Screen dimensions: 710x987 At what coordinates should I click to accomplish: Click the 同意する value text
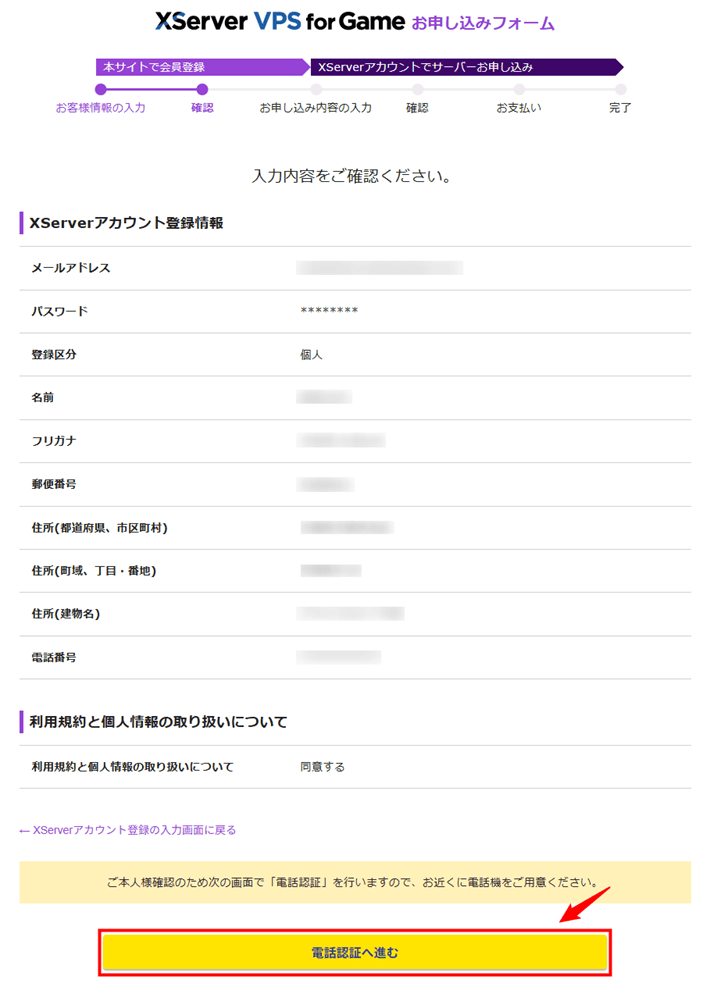coord(322,767)
